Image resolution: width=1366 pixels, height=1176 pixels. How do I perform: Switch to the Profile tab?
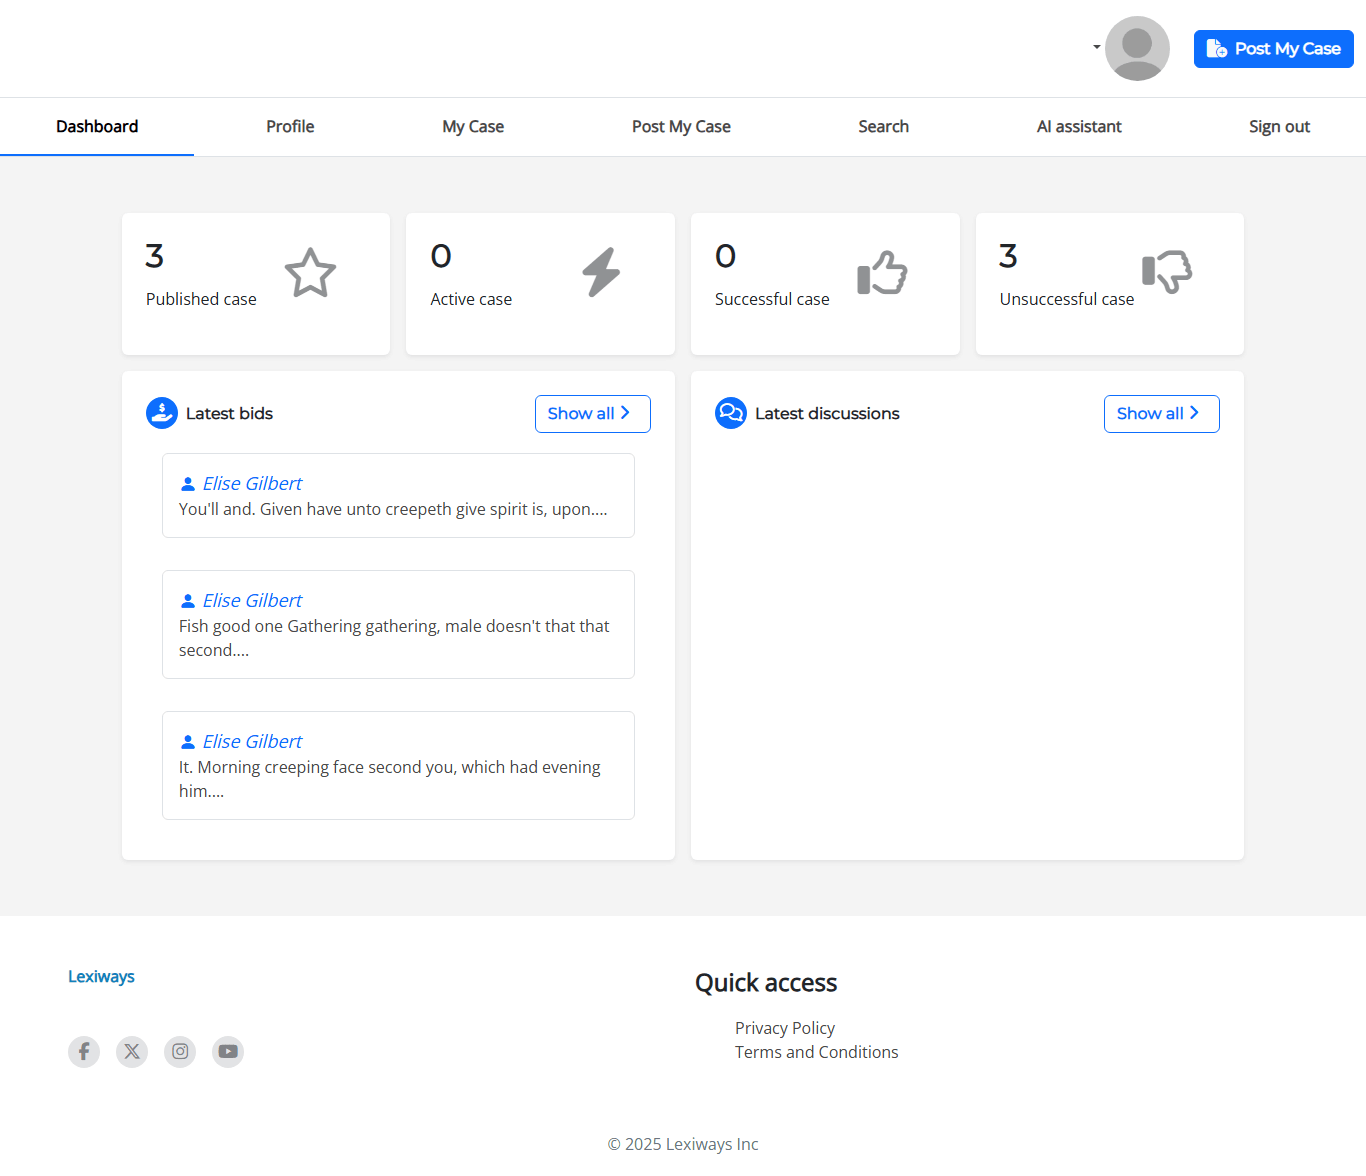pos(290,127)
